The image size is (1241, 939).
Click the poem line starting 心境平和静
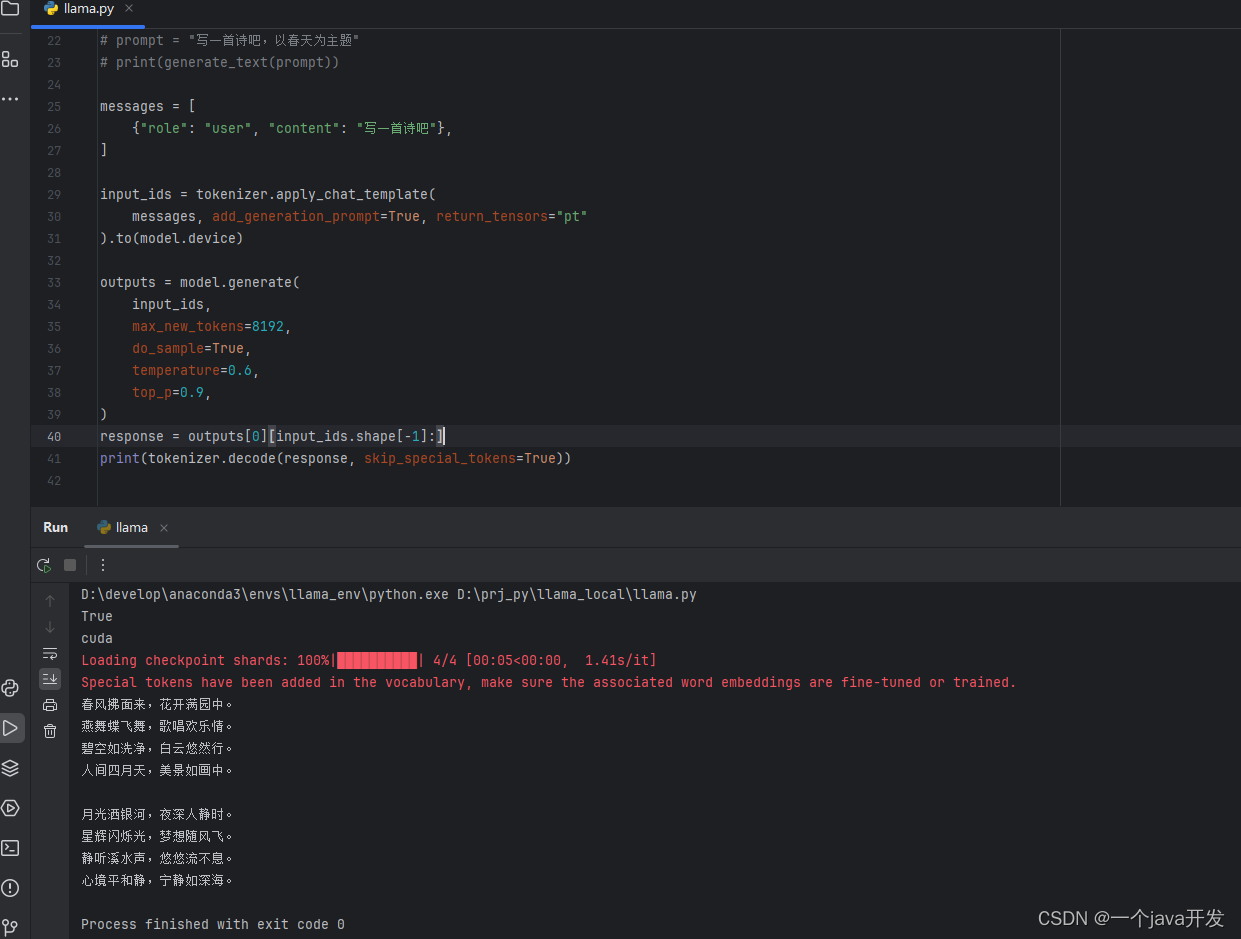coord(158,880)
